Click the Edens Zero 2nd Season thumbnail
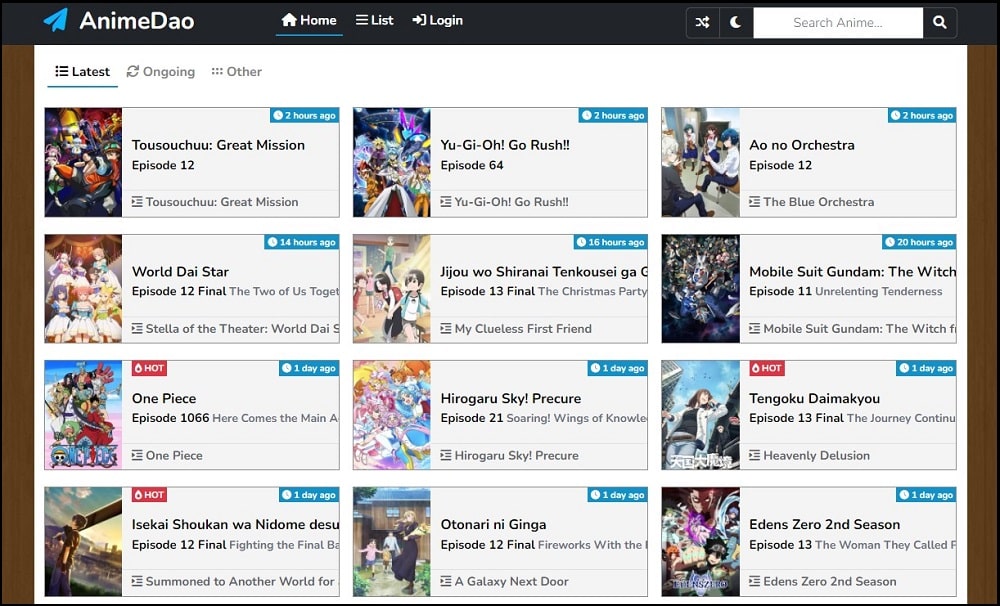This screenshot has width=1000, height=606. [x=700, y=542]
